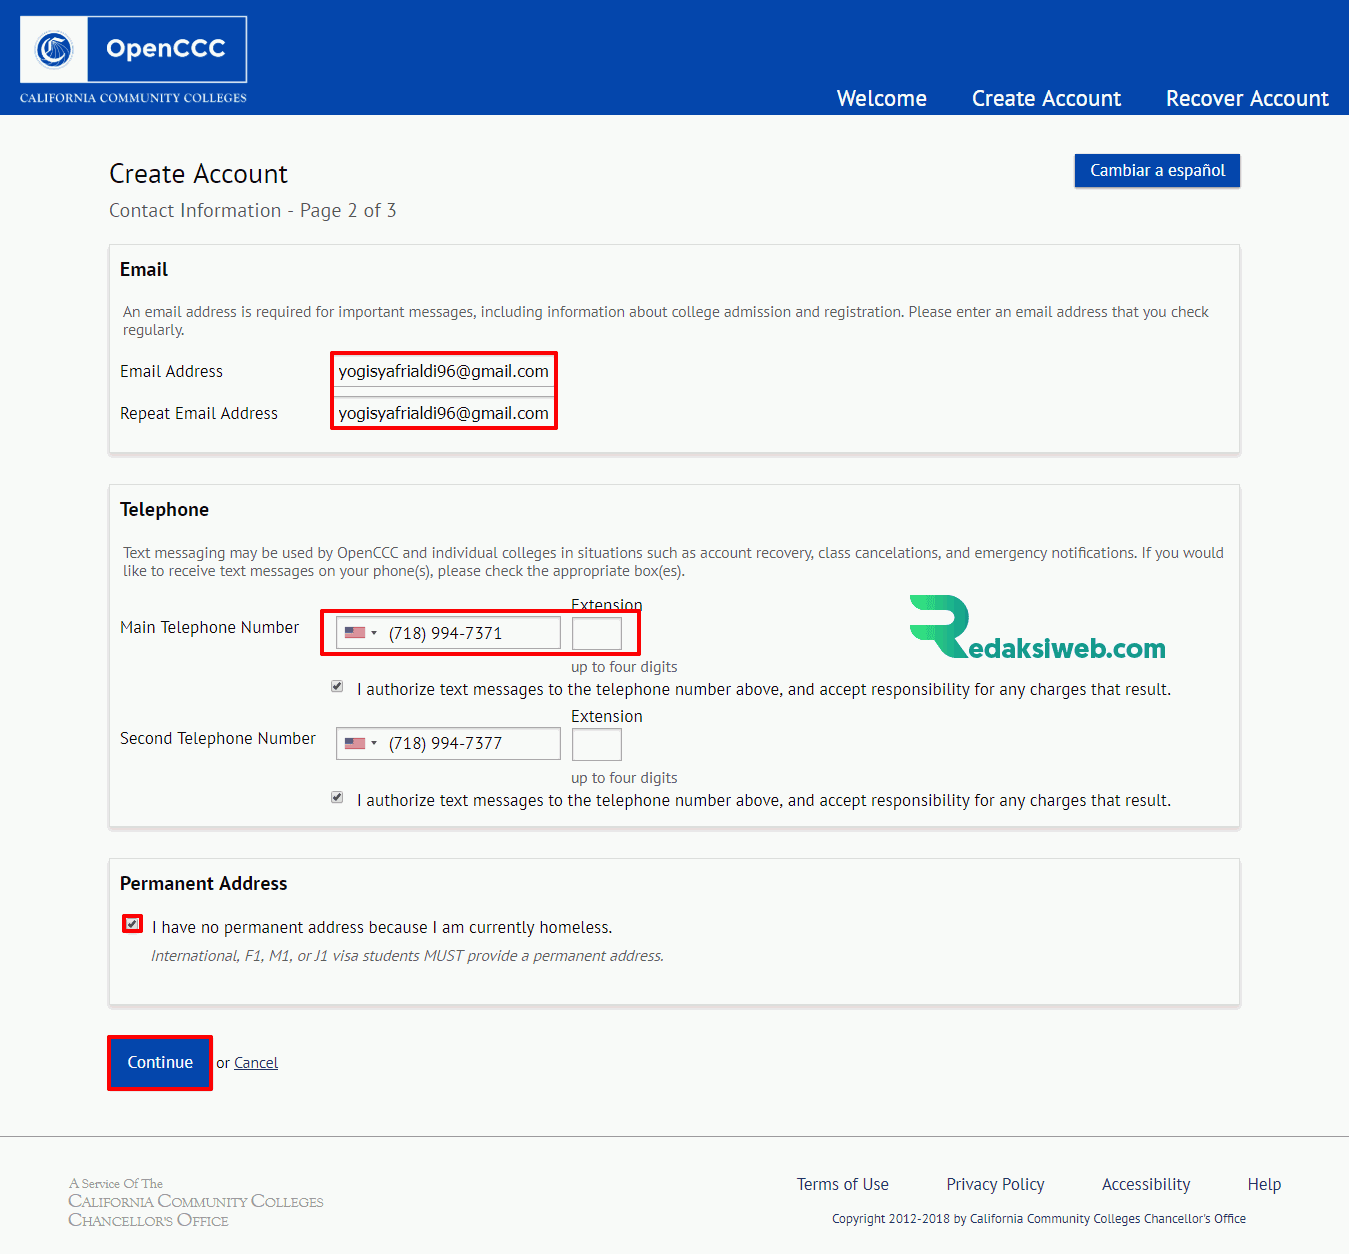The width and height of the screenshot is (1349, 1254).
Task: Toggle the no permanent address checkbox
Action: click(132, 923)
